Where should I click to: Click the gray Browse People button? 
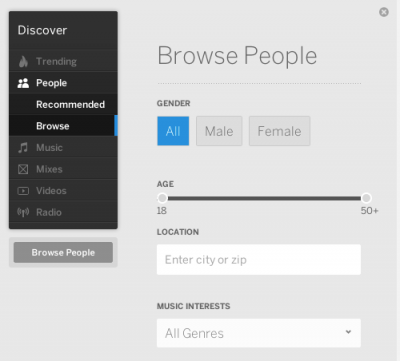(63, 252)
